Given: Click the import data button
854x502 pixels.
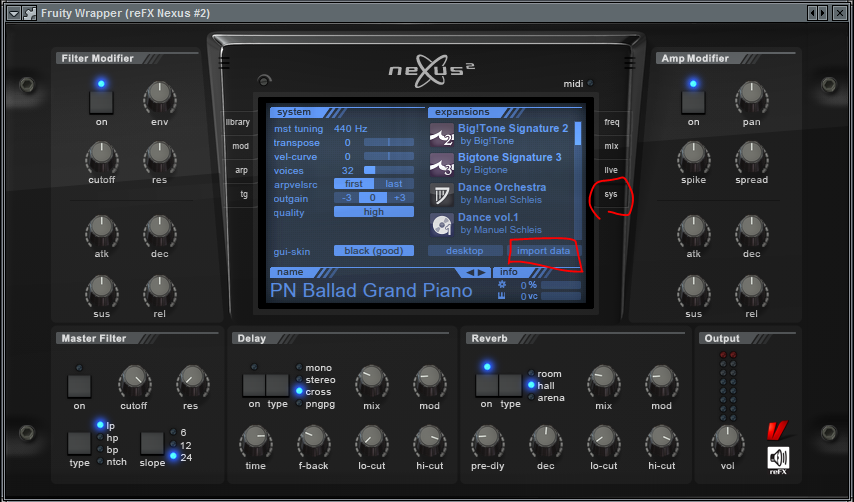Looking at the screenshot, I should pos(544,250).
